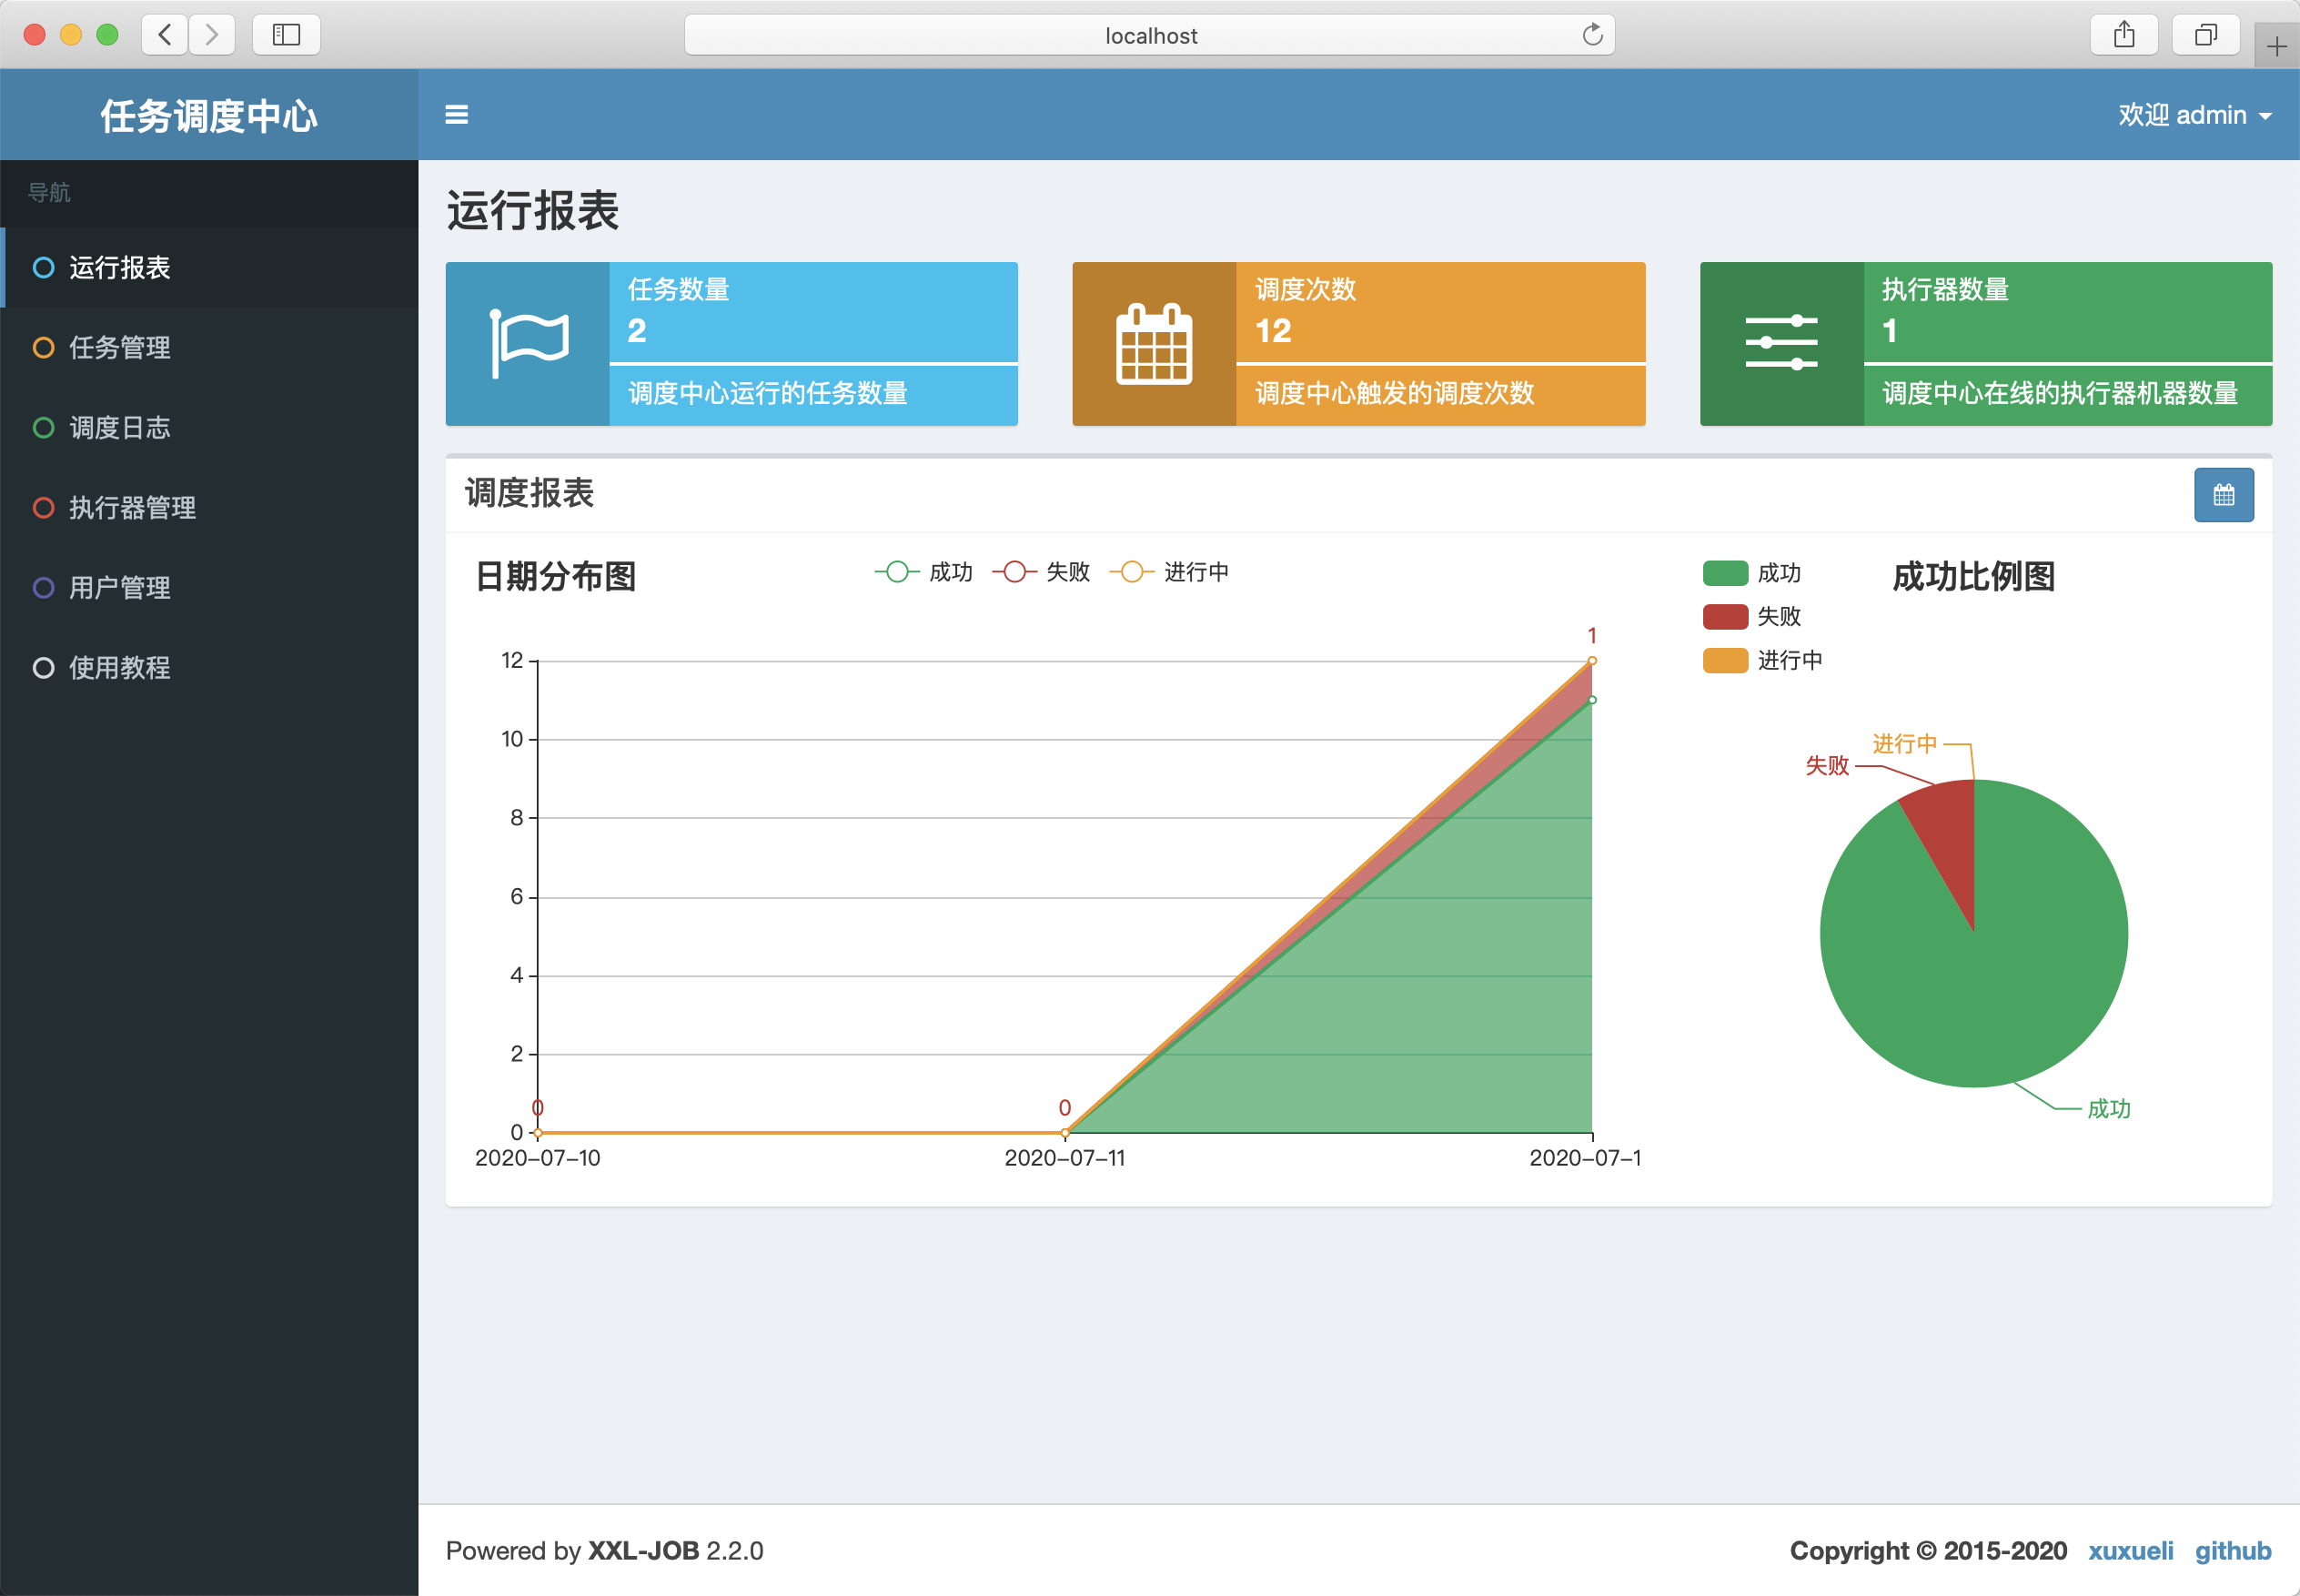Toggle the 进行中 orange swatch in pie legend
The width and height of the screenshot is (2300, 1596).
tap(1725, 660)
